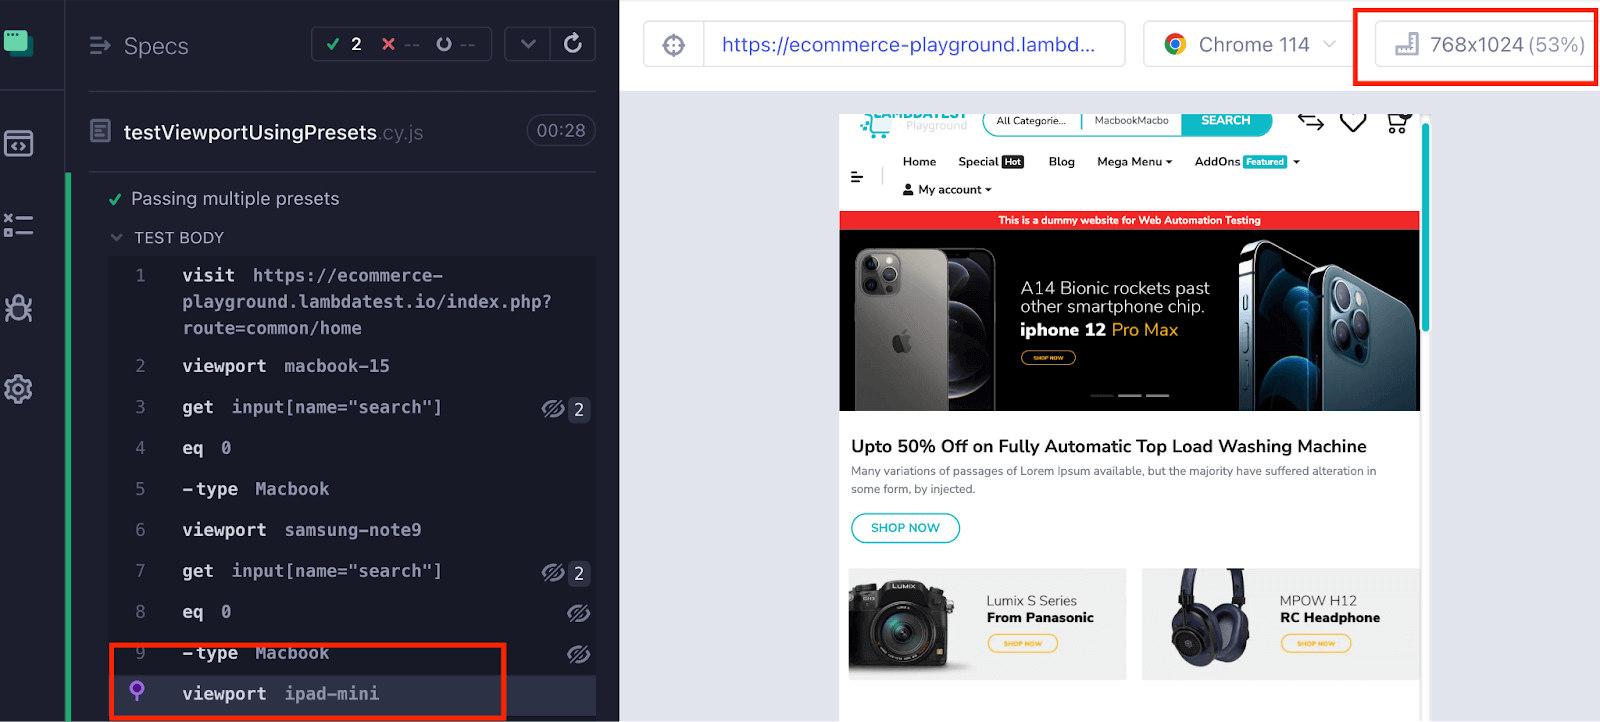Select the visit command row
Screen dimensions: 1600x722
(x=352, y=302)
